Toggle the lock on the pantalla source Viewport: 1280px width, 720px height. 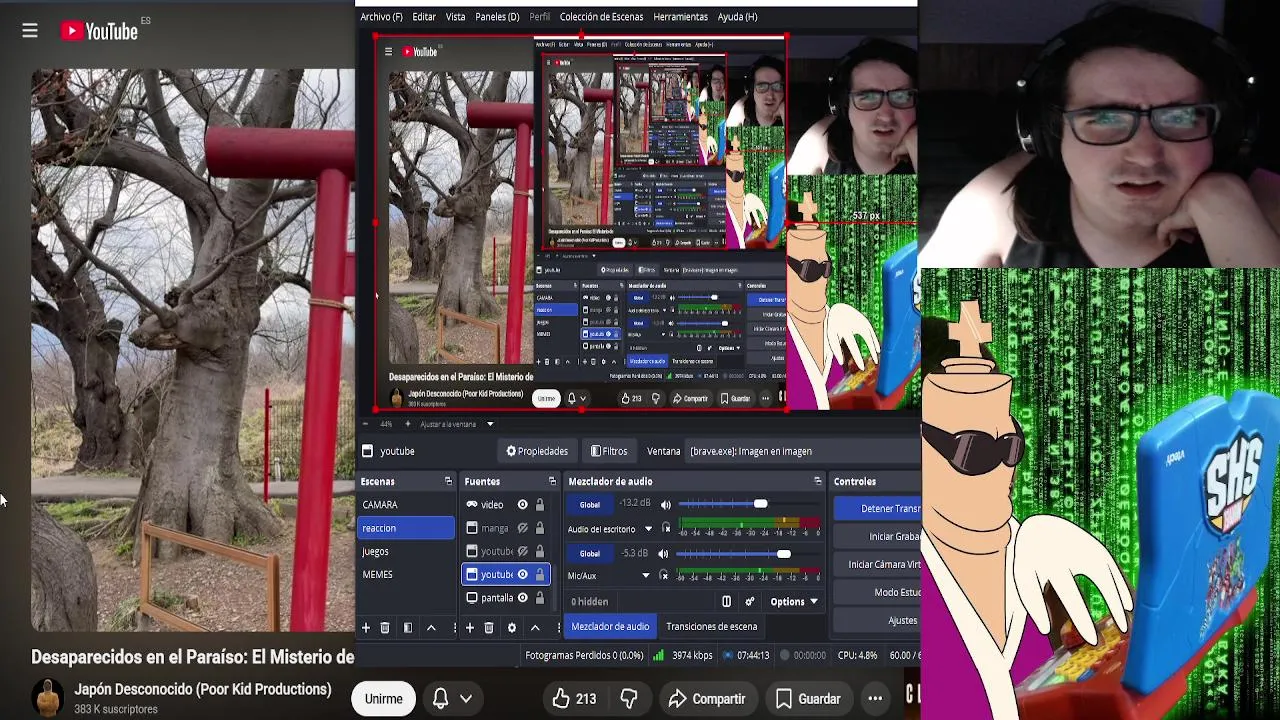(x=540, y=598)
